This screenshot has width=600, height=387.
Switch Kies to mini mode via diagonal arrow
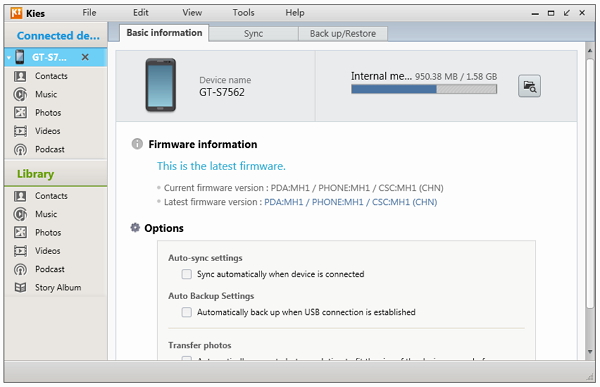pos(566,13)
